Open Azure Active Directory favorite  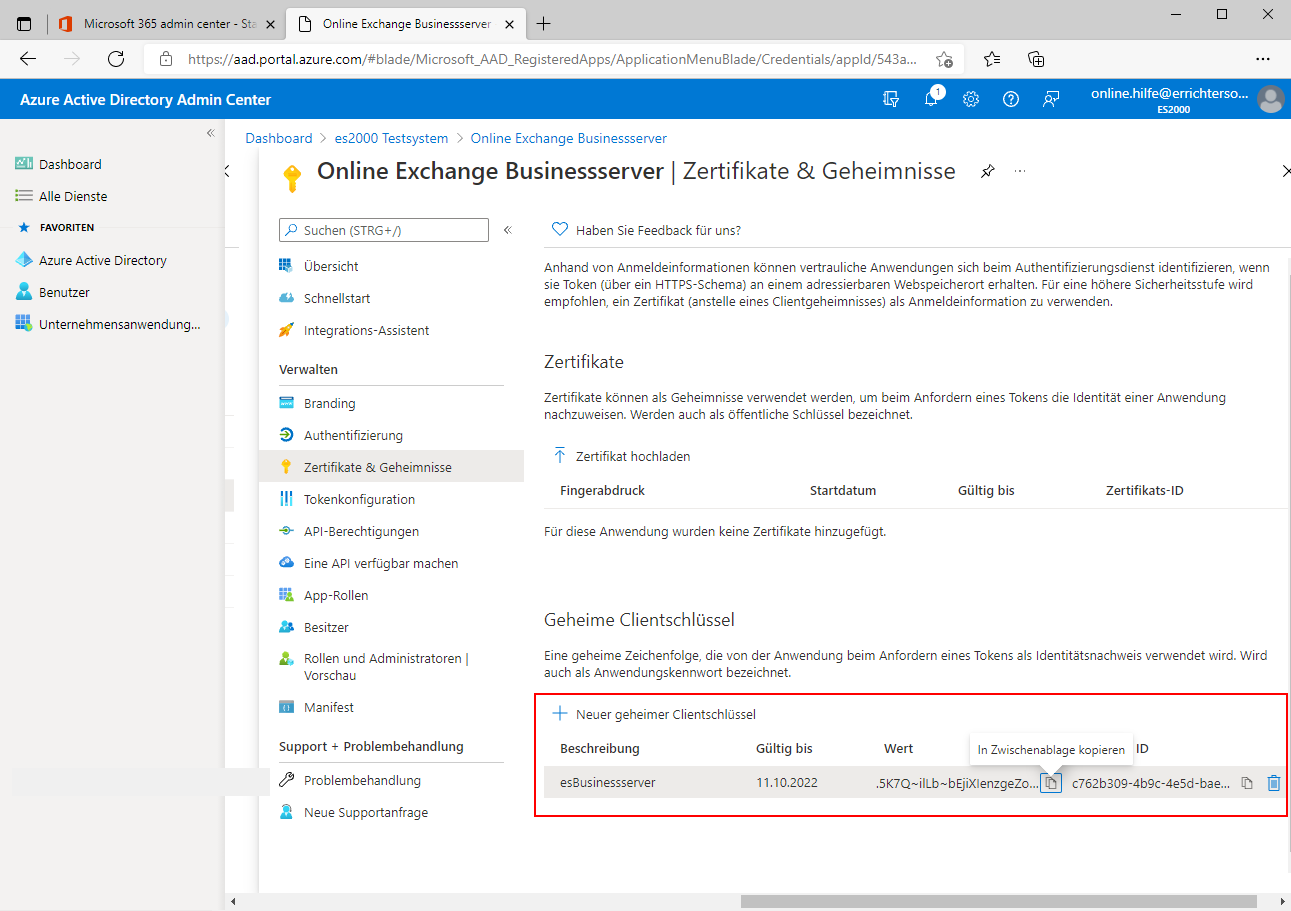tap(102, 260)
